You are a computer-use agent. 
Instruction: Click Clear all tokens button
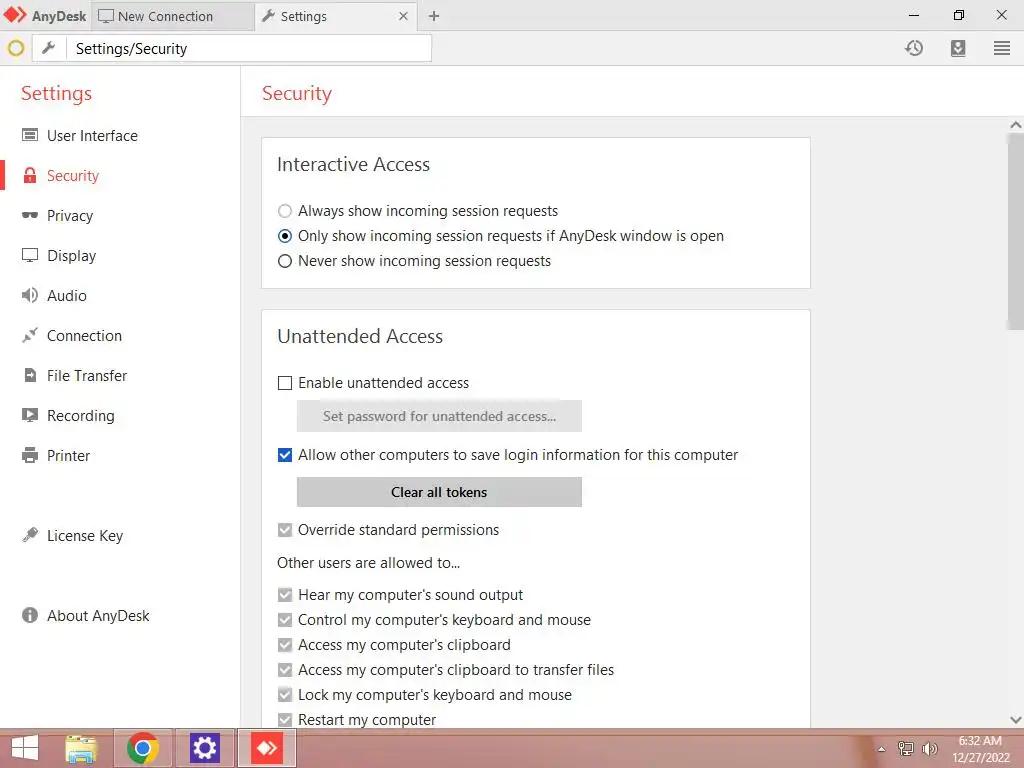pyautogui.click(x=439, y=492)
